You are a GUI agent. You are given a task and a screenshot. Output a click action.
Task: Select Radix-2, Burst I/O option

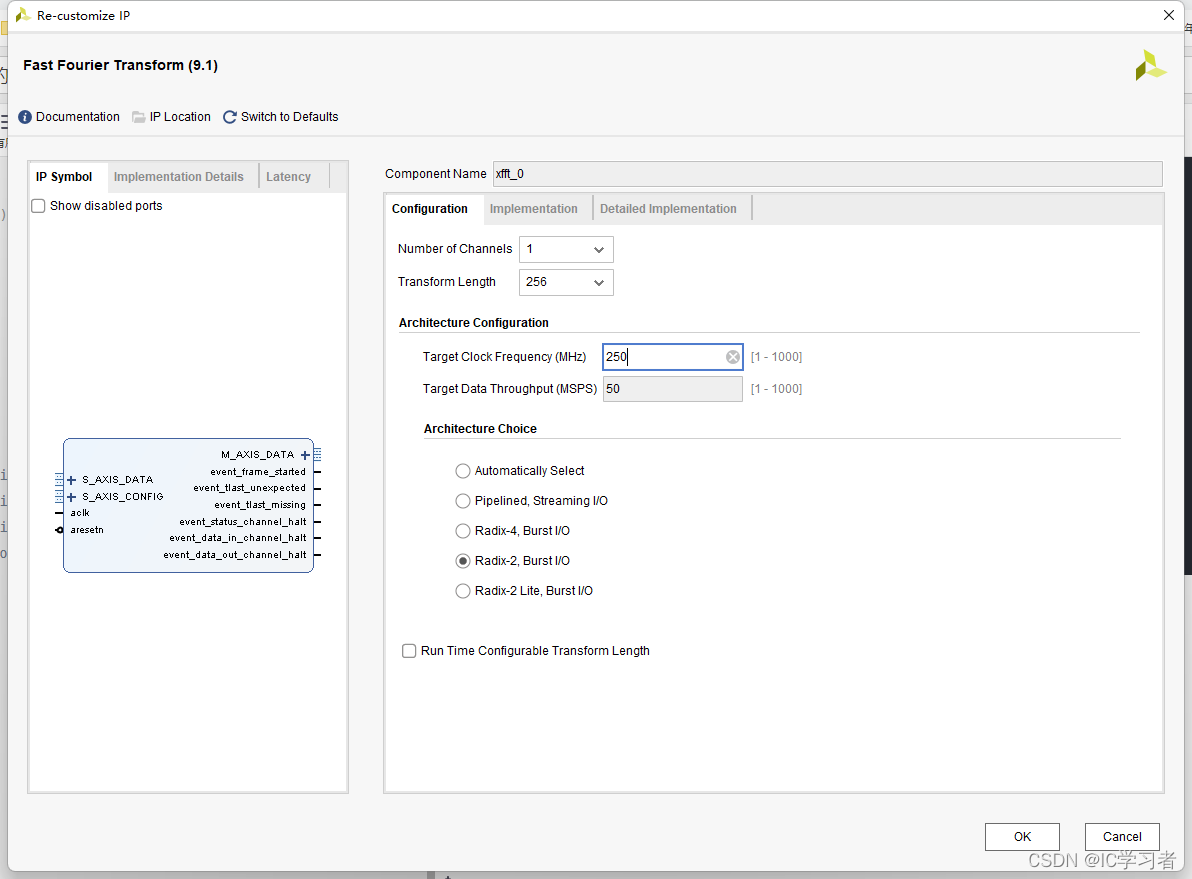point(462,561)
